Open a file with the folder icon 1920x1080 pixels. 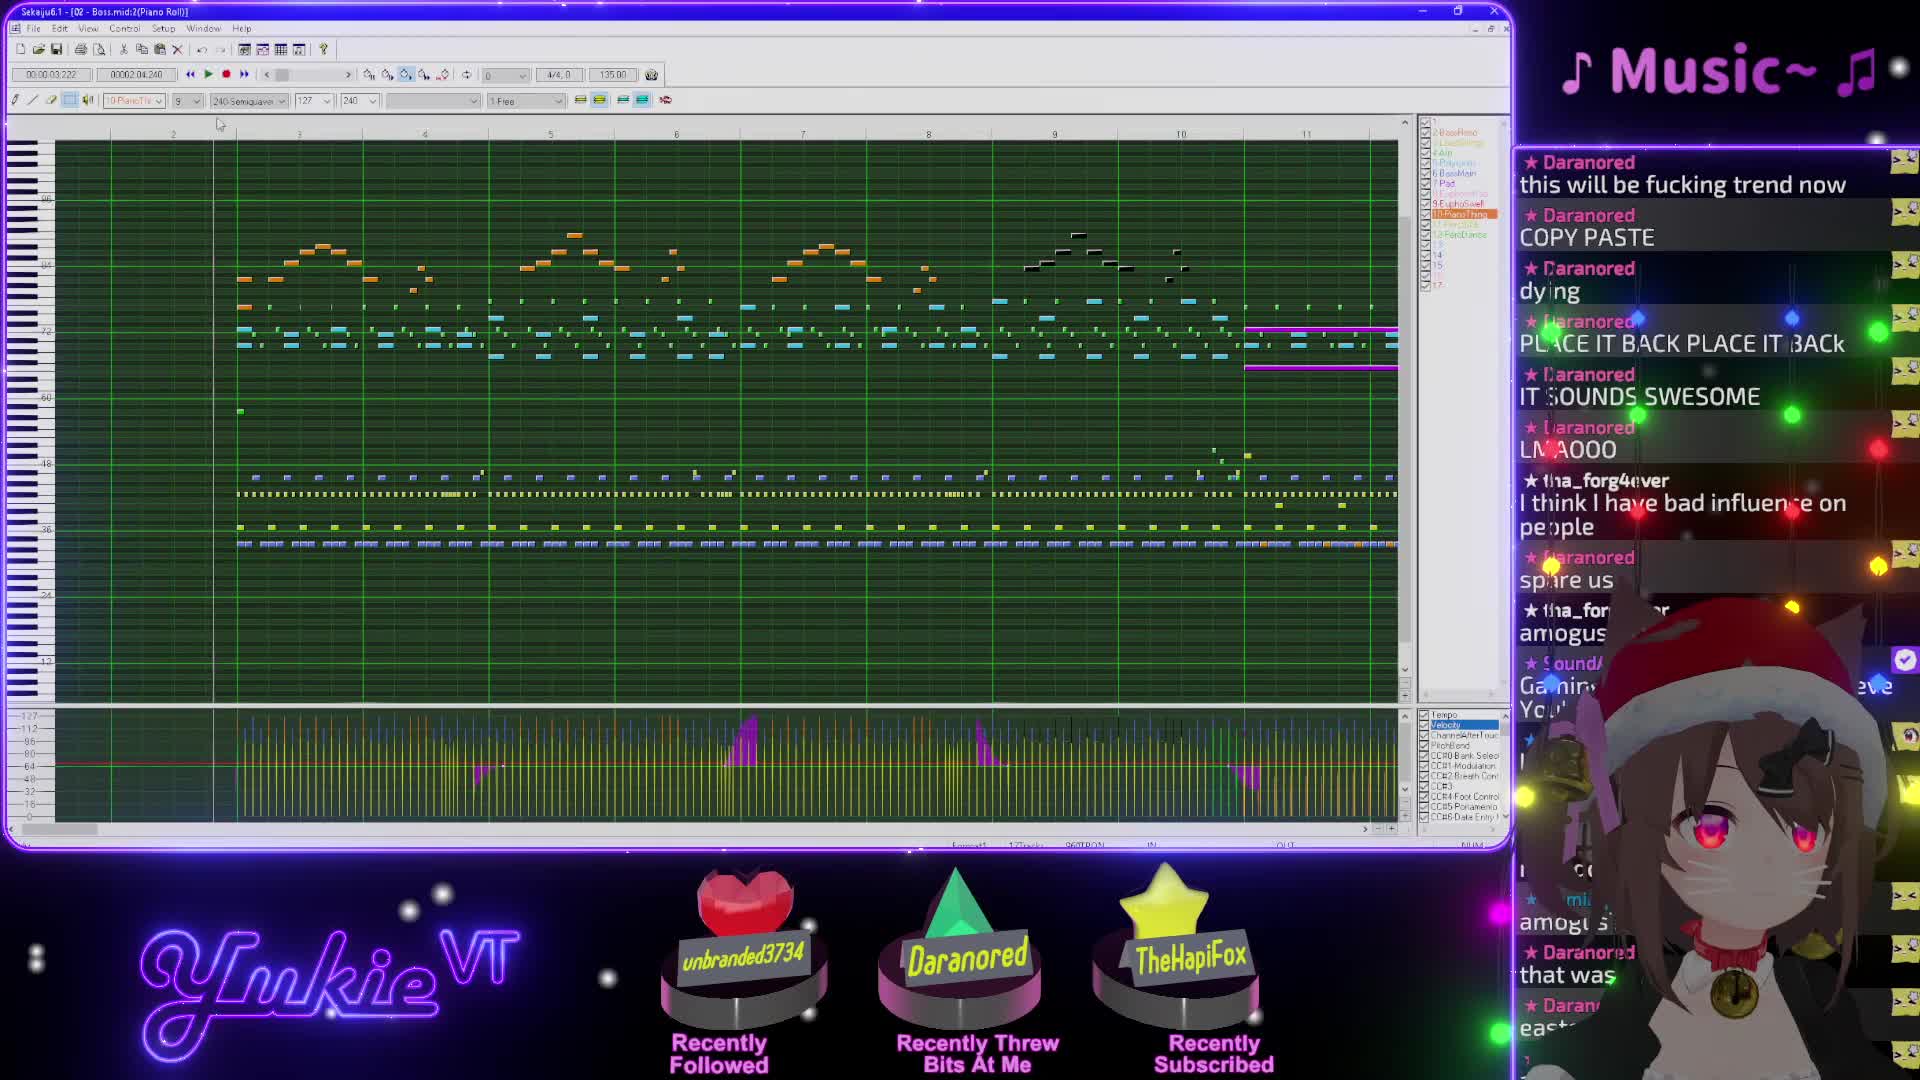pos(38,49)
